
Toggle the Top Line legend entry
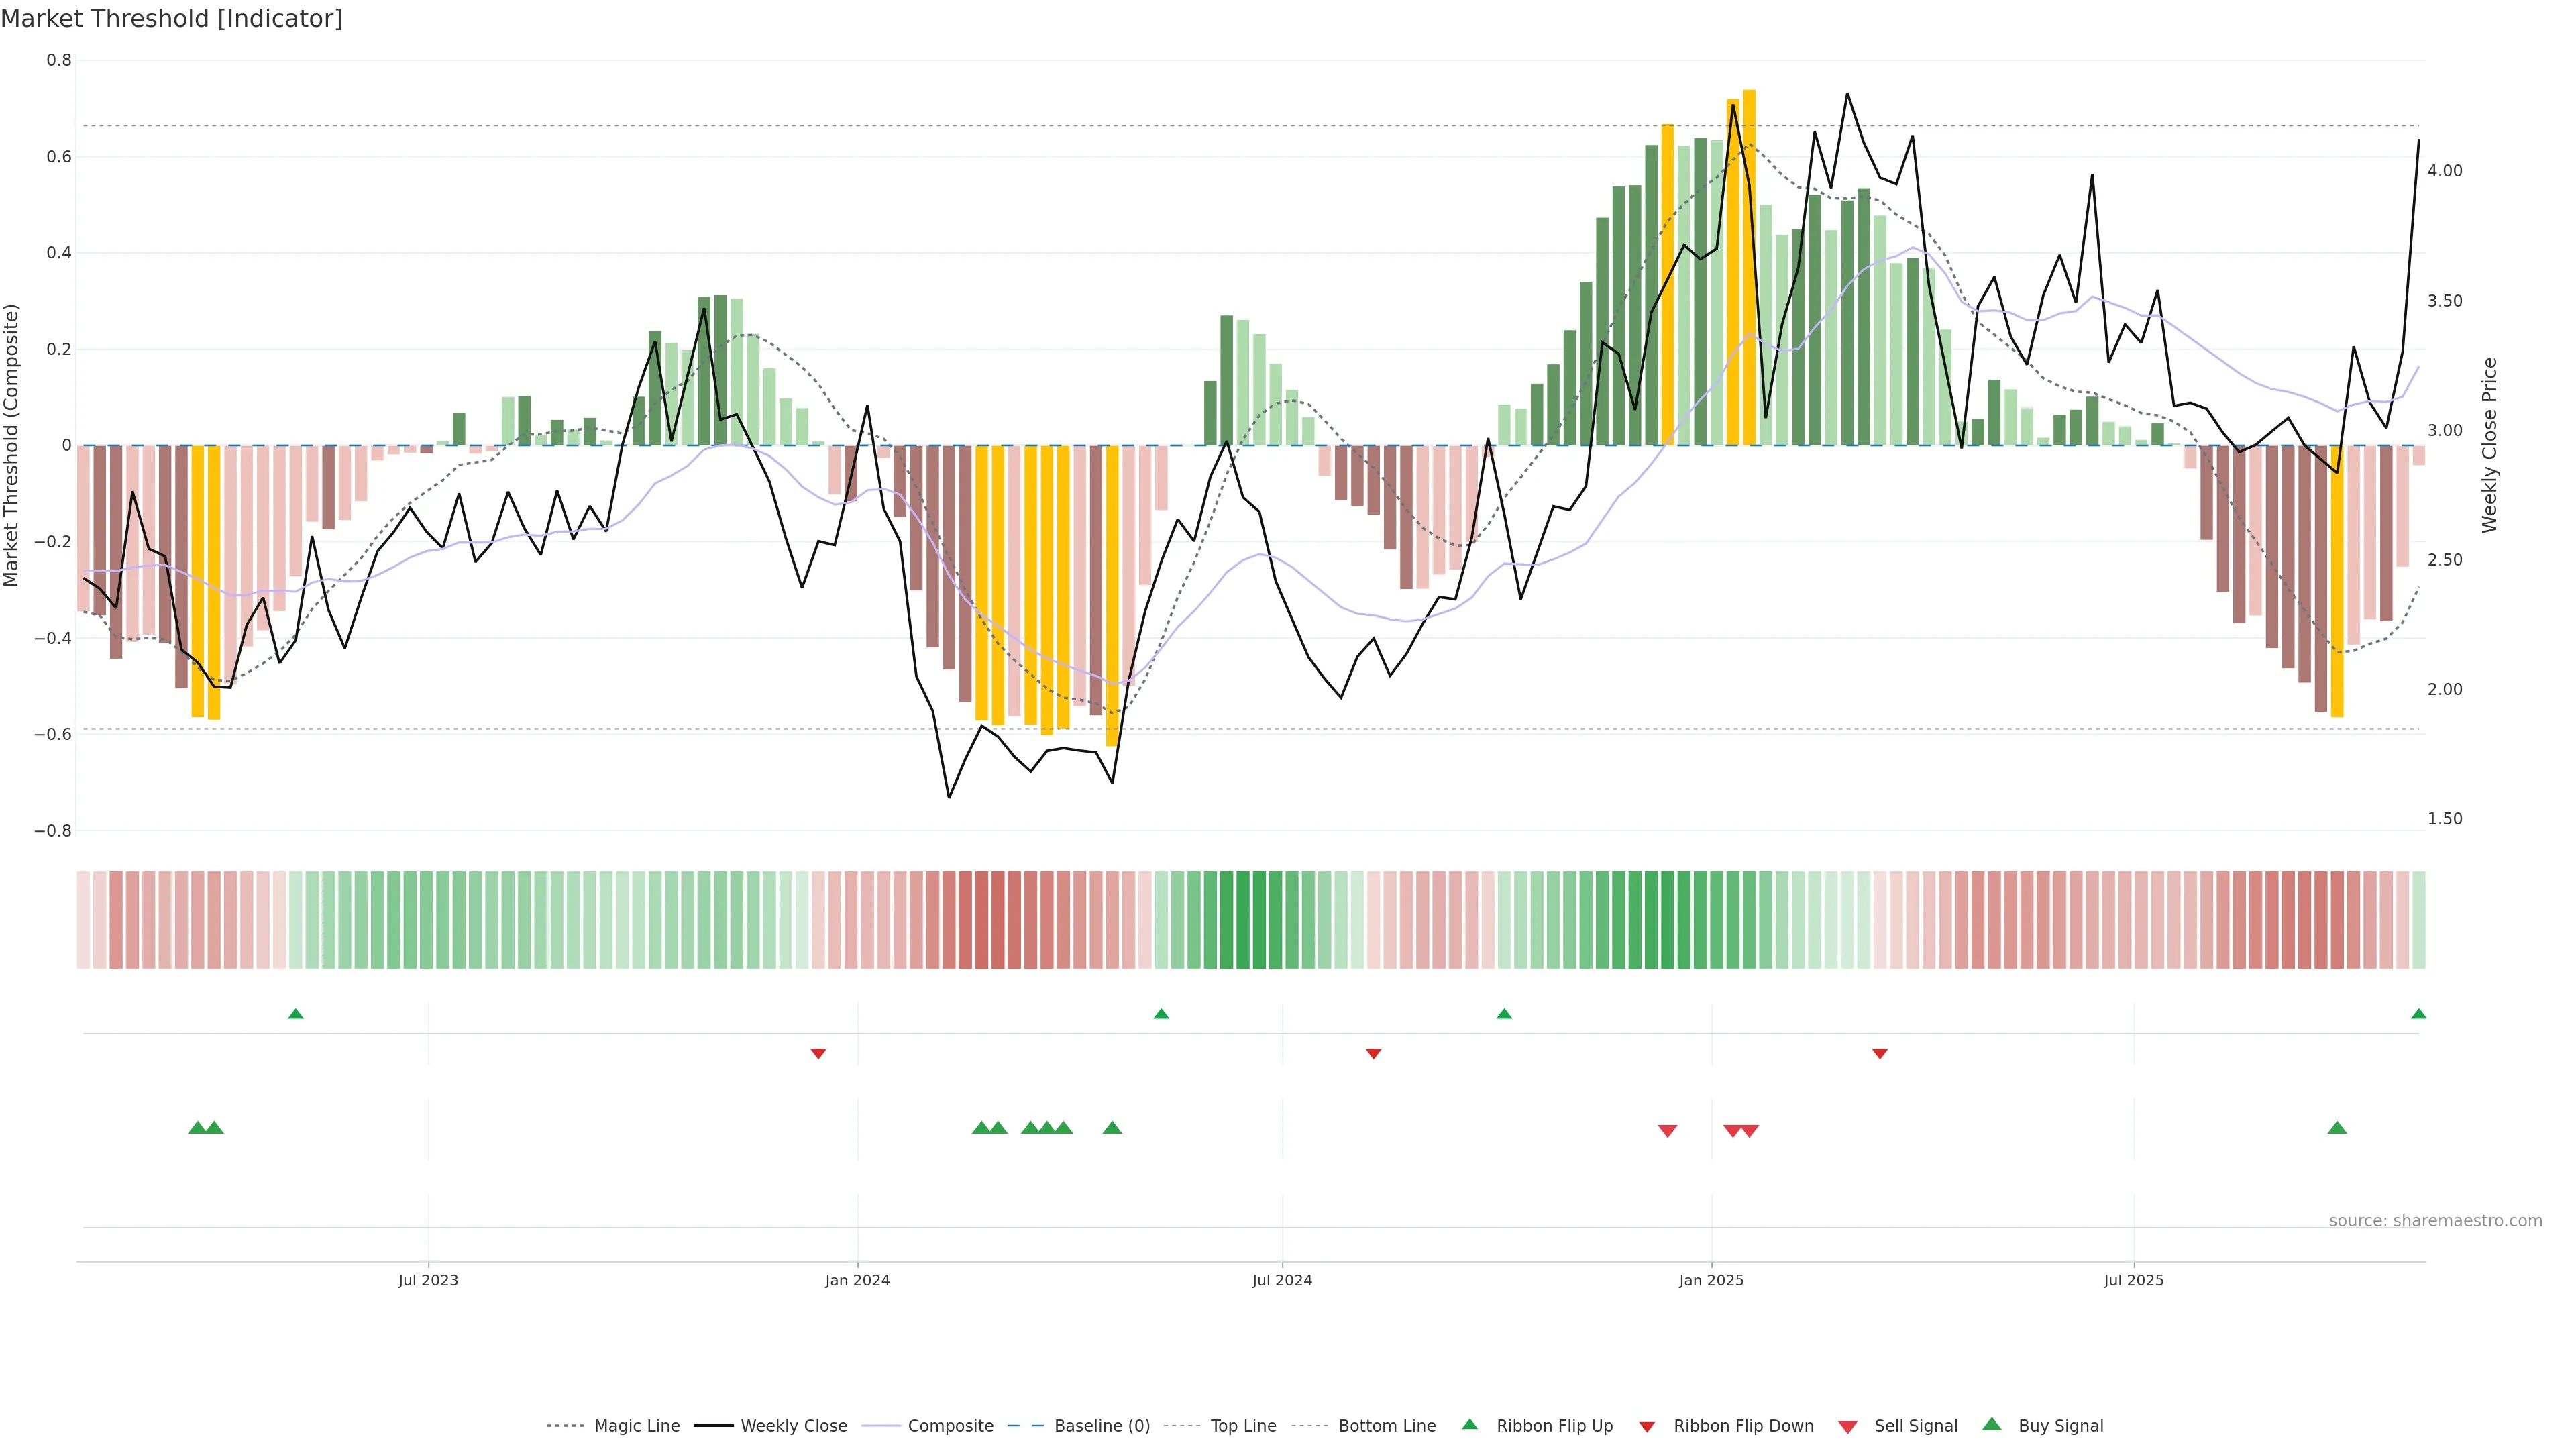coord(1243,1426)
